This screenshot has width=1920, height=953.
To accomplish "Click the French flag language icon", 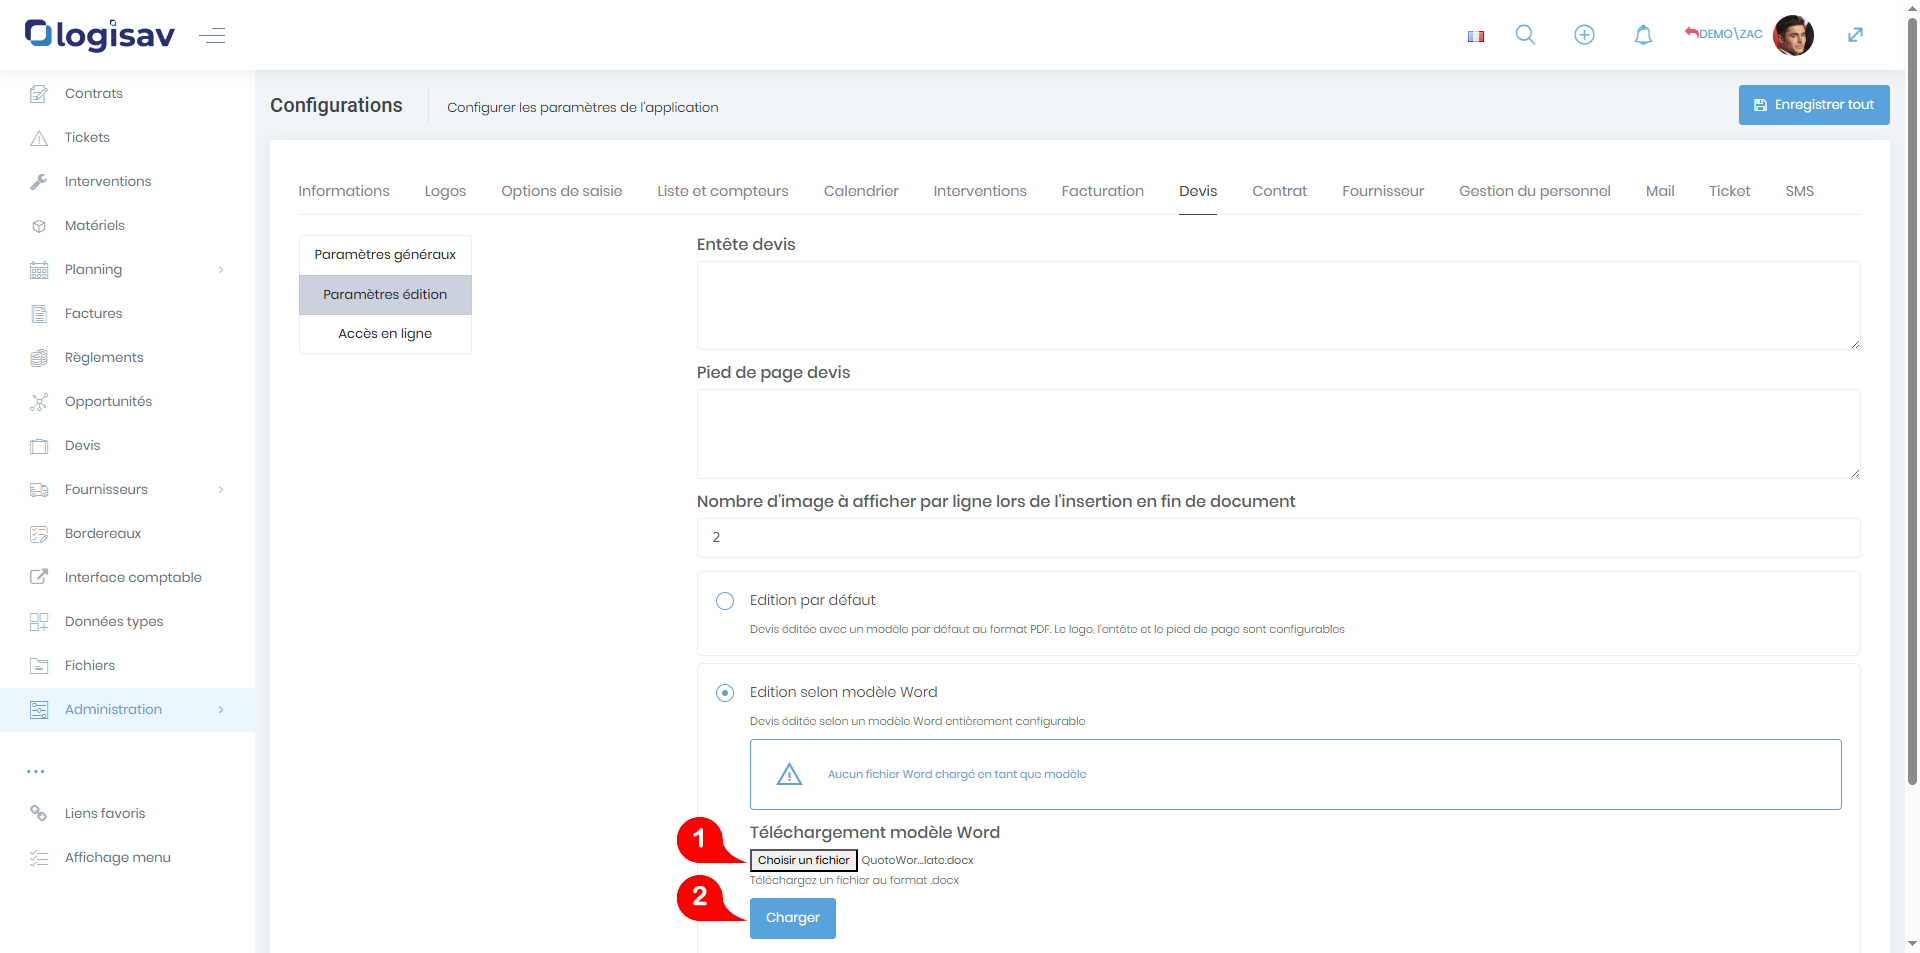I will pos(1475,36).
